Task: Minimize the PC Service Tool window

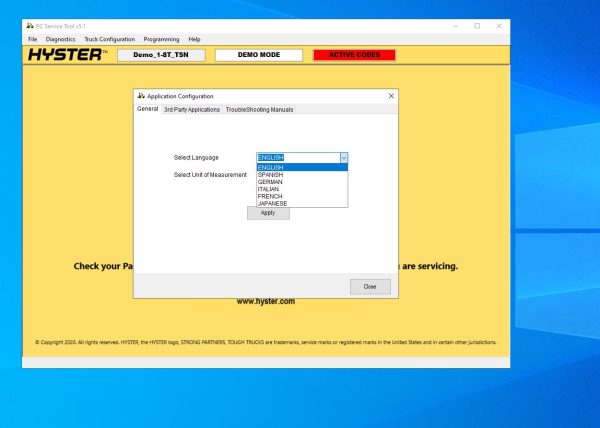Action: pyautogui.click(x=455, y=26)
